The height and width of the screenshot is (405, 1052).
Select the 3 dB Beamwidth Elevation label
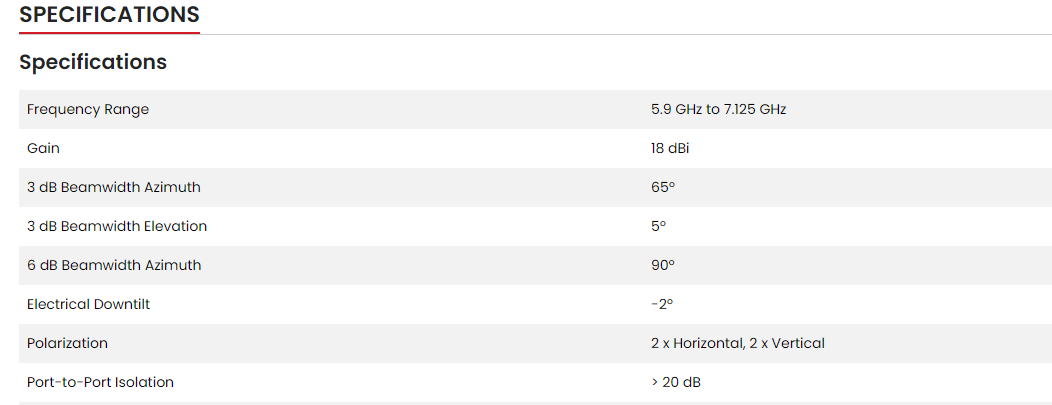(117, 226)
